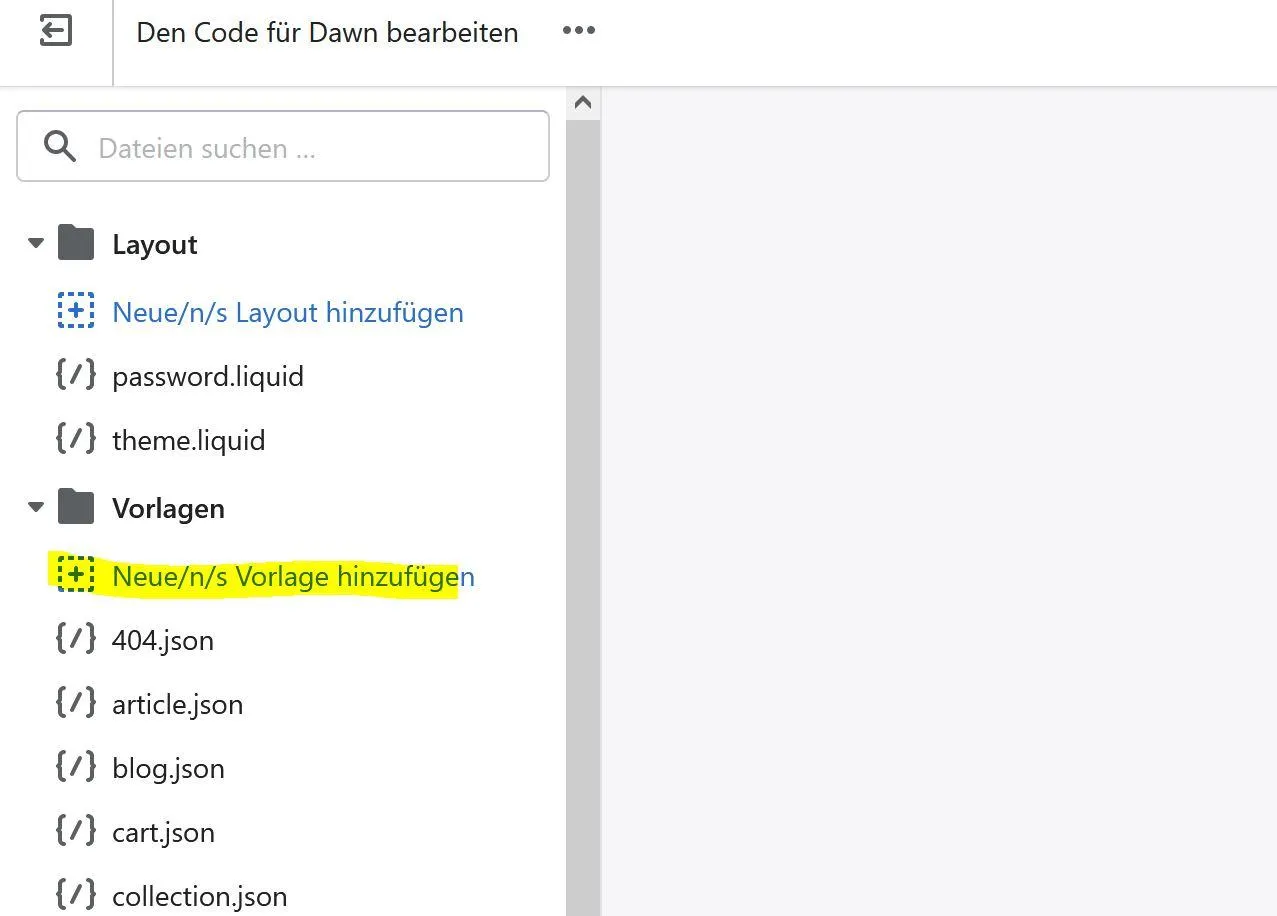The image size is (1277, 916).
Task: Click the code icon beside password.liquid
Action: coord(76,375)
